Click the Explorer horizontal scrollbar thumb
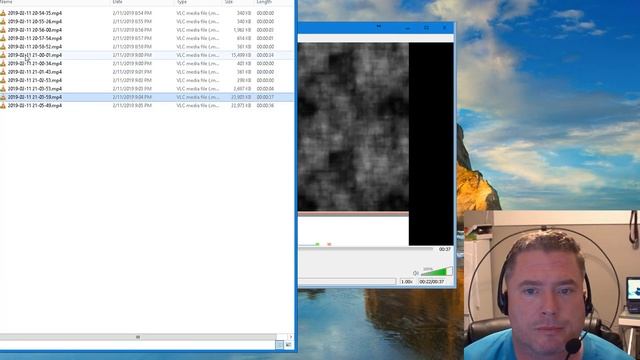Screen dimensions: 640x360 tap(138, 337)
